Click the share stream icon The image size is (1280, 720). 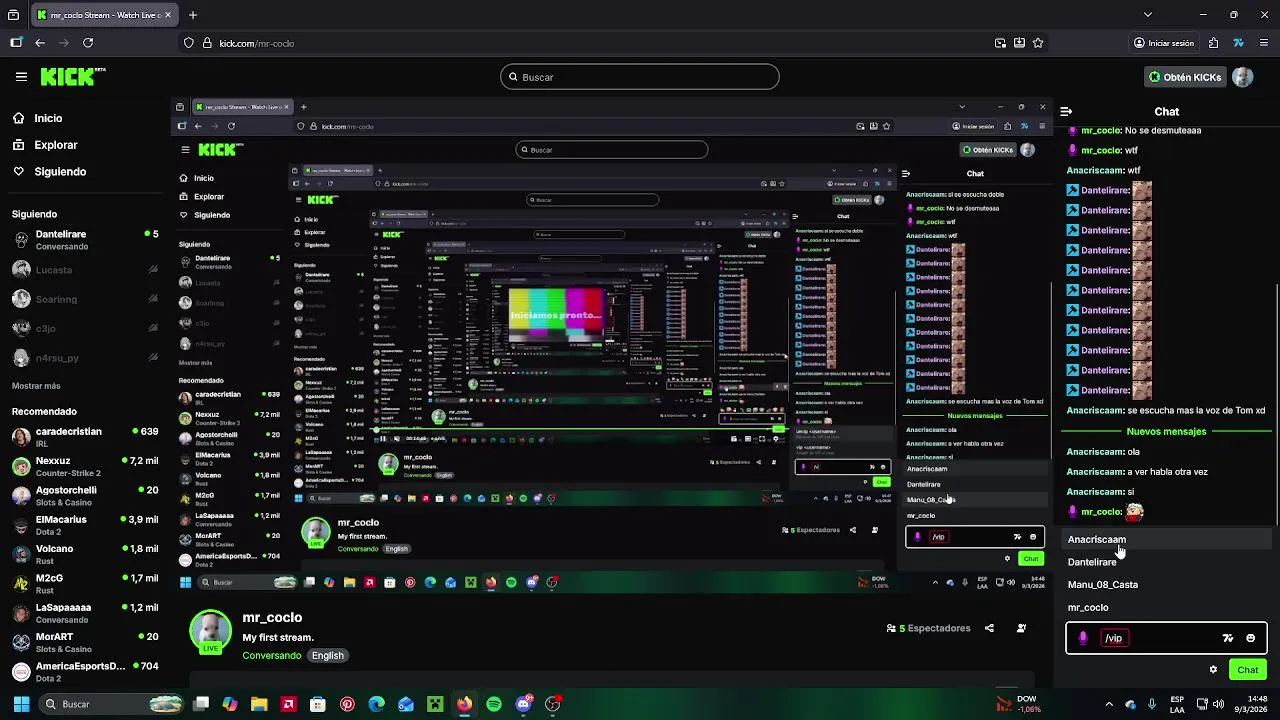(989, 628)
